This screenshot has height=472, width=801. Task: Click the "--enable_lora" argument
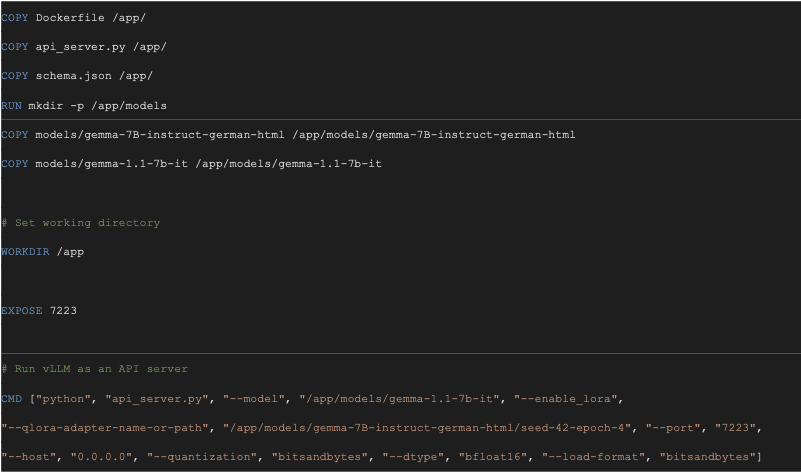tap(567, 399)
